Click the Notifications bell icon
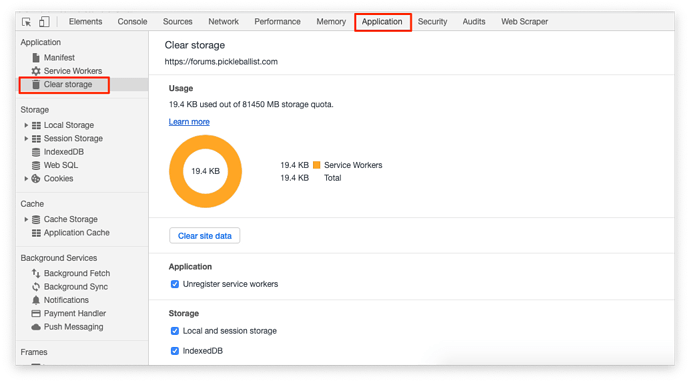This screenshot has height=383, width=690. tap(36, 300)
